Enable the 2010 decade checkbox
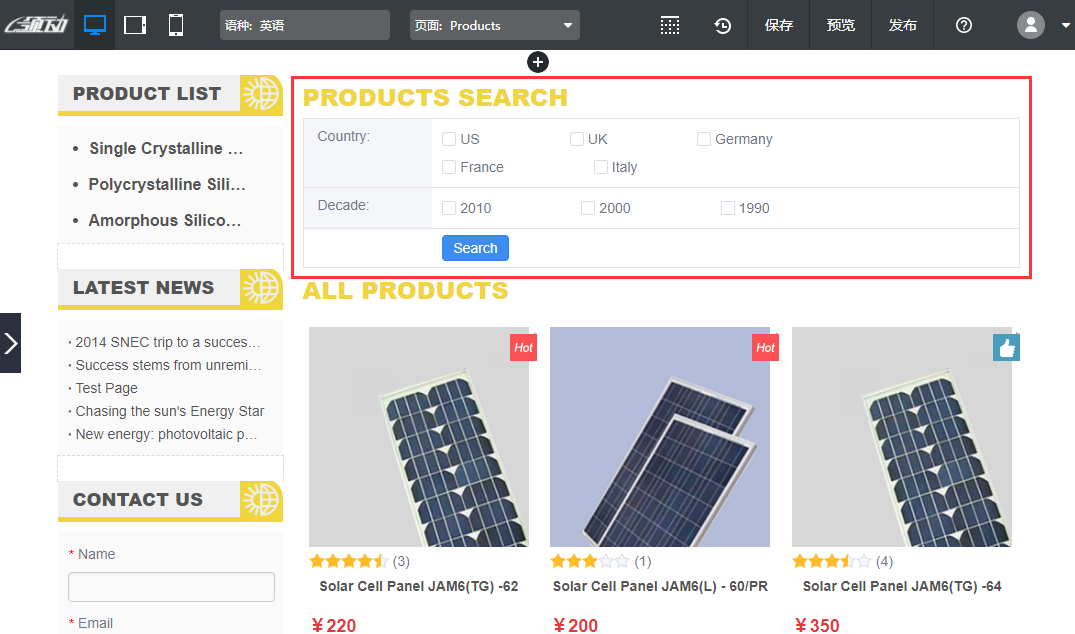1075x634 pixels. coord(449,208)
